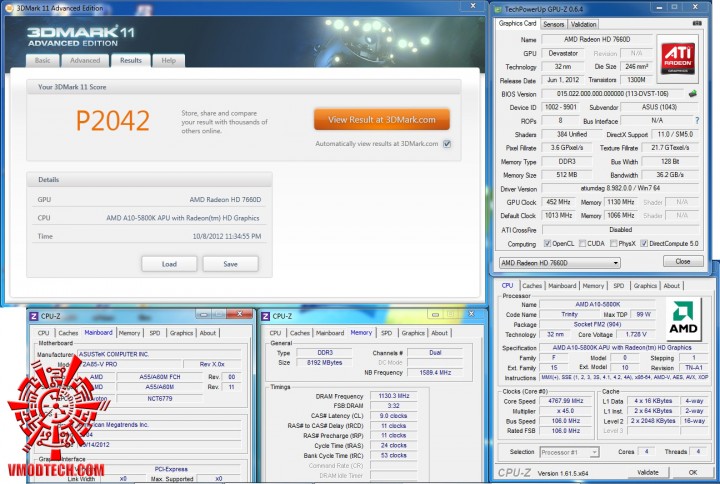Open the Processor #1 selection dropdown

tap(569, 452)
